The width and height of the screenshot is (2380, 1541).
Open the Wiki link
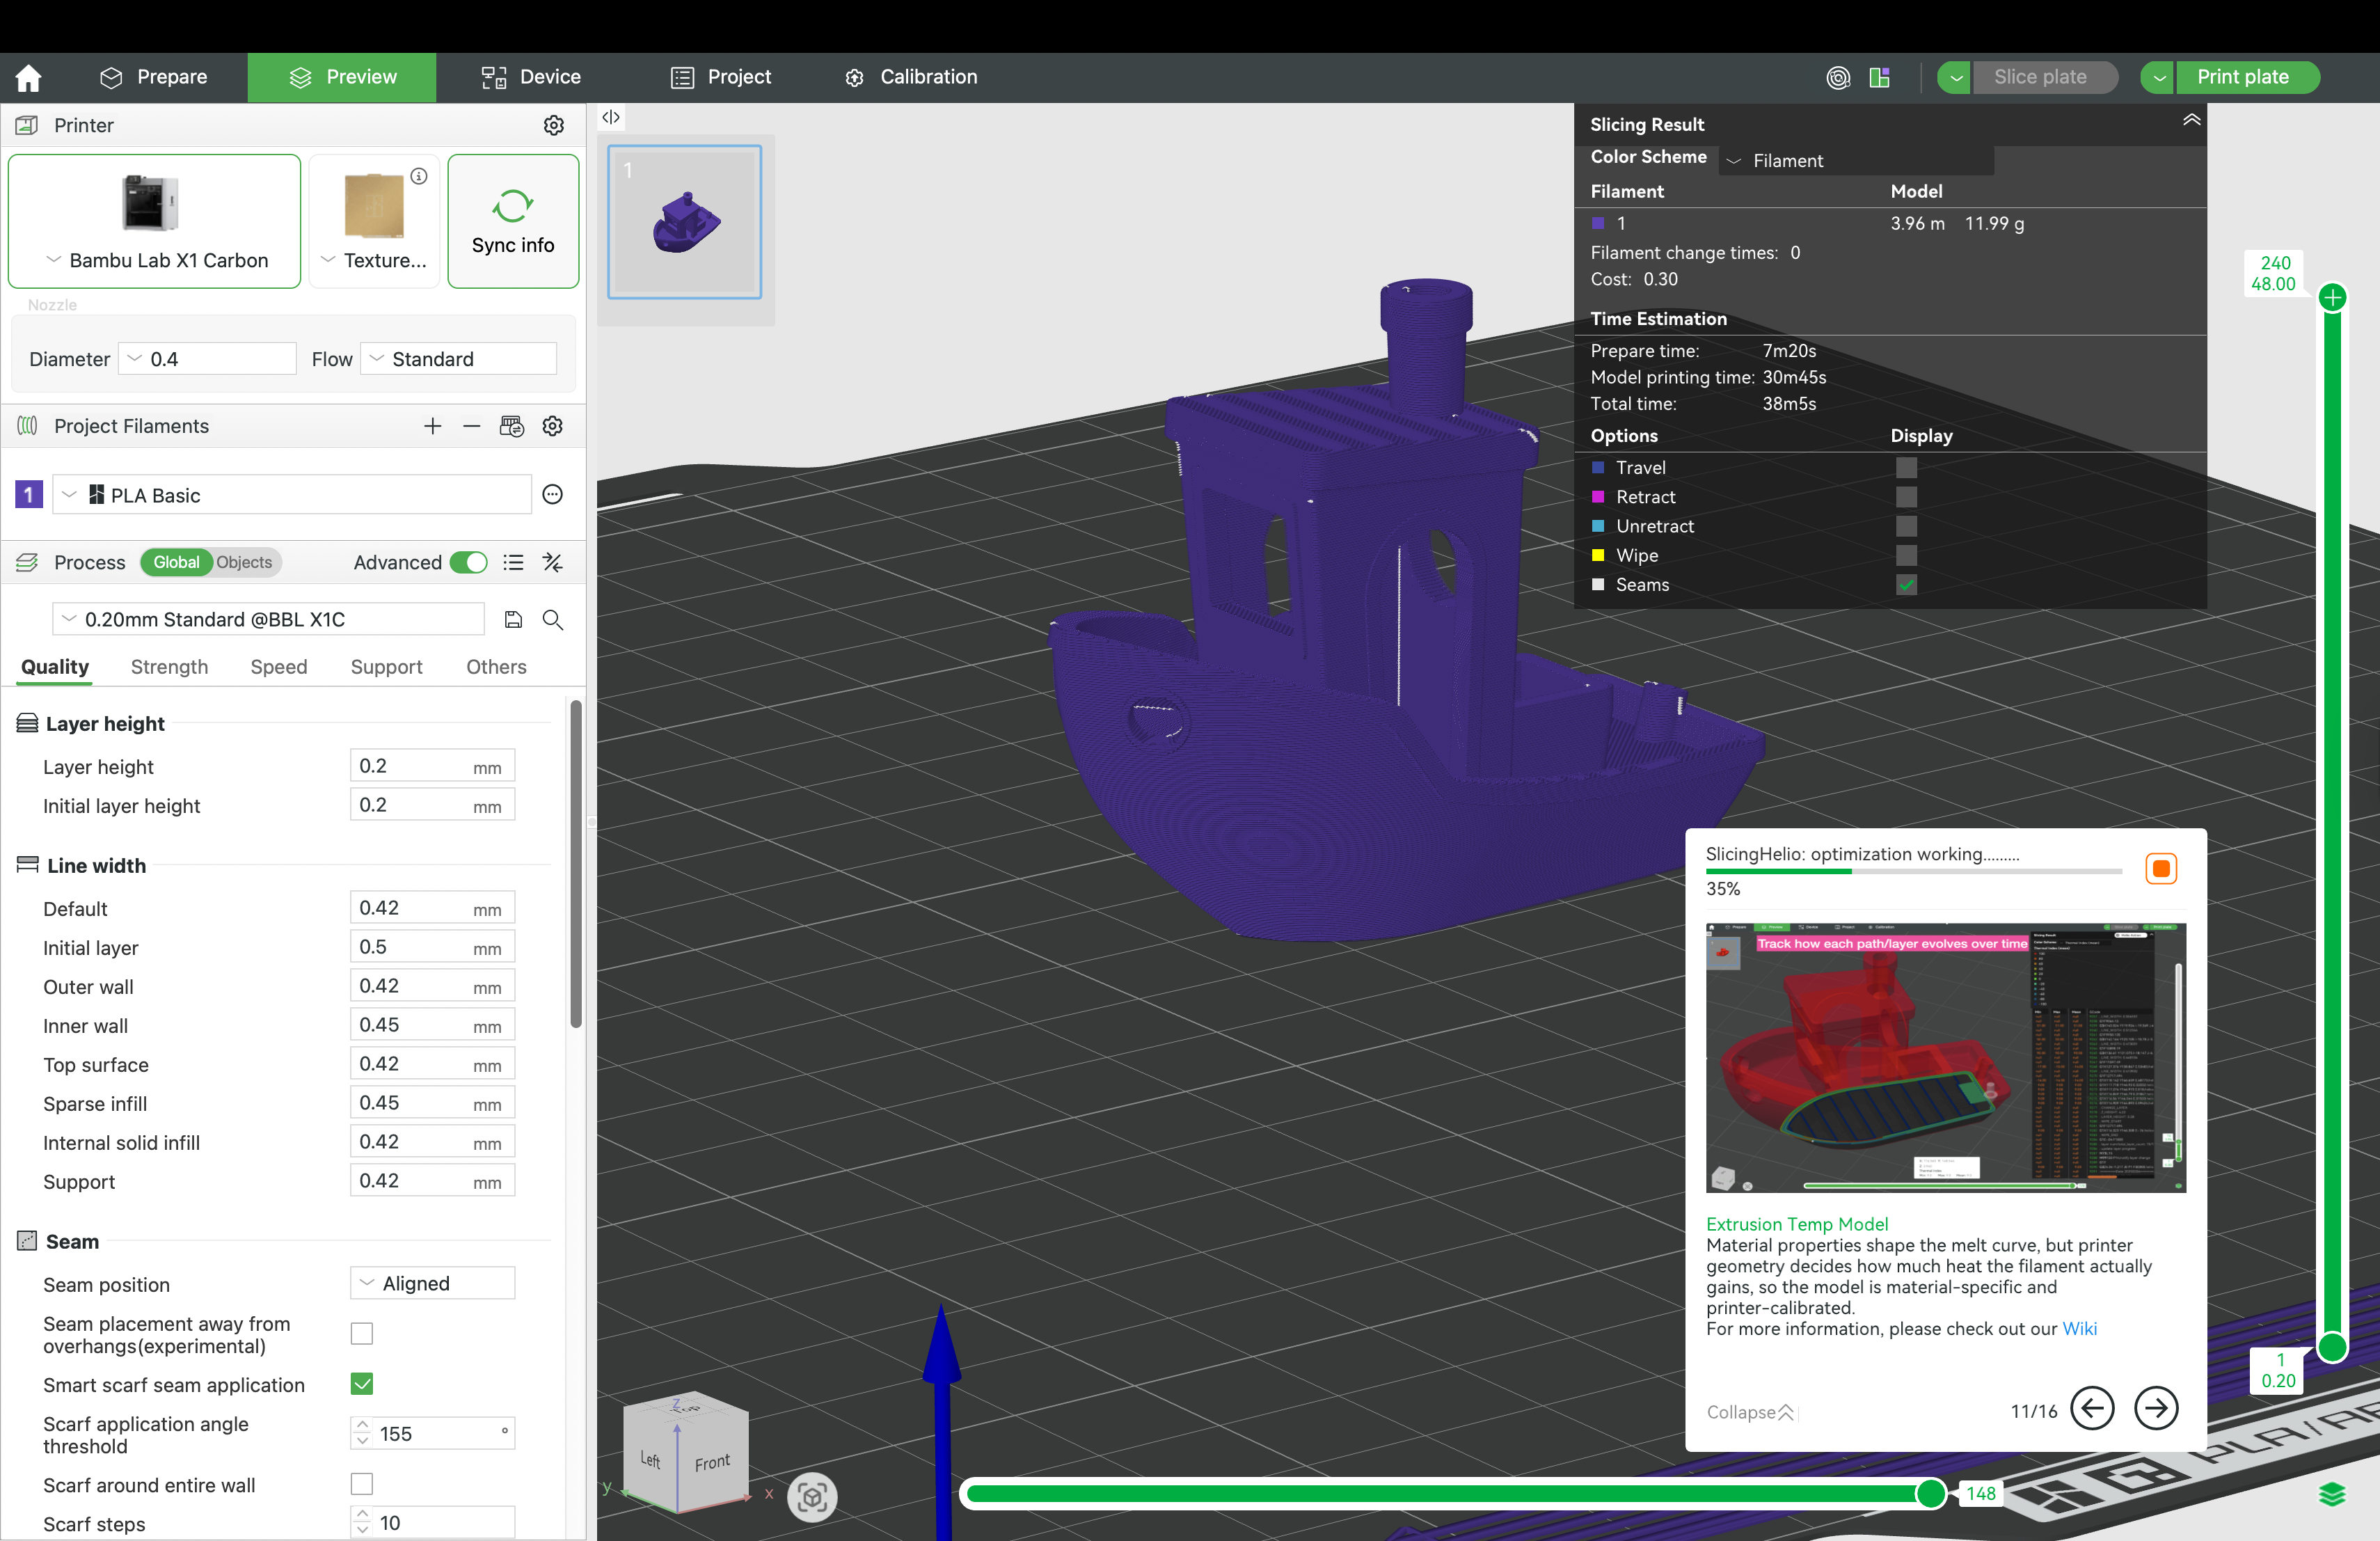click(2081, 1329)
